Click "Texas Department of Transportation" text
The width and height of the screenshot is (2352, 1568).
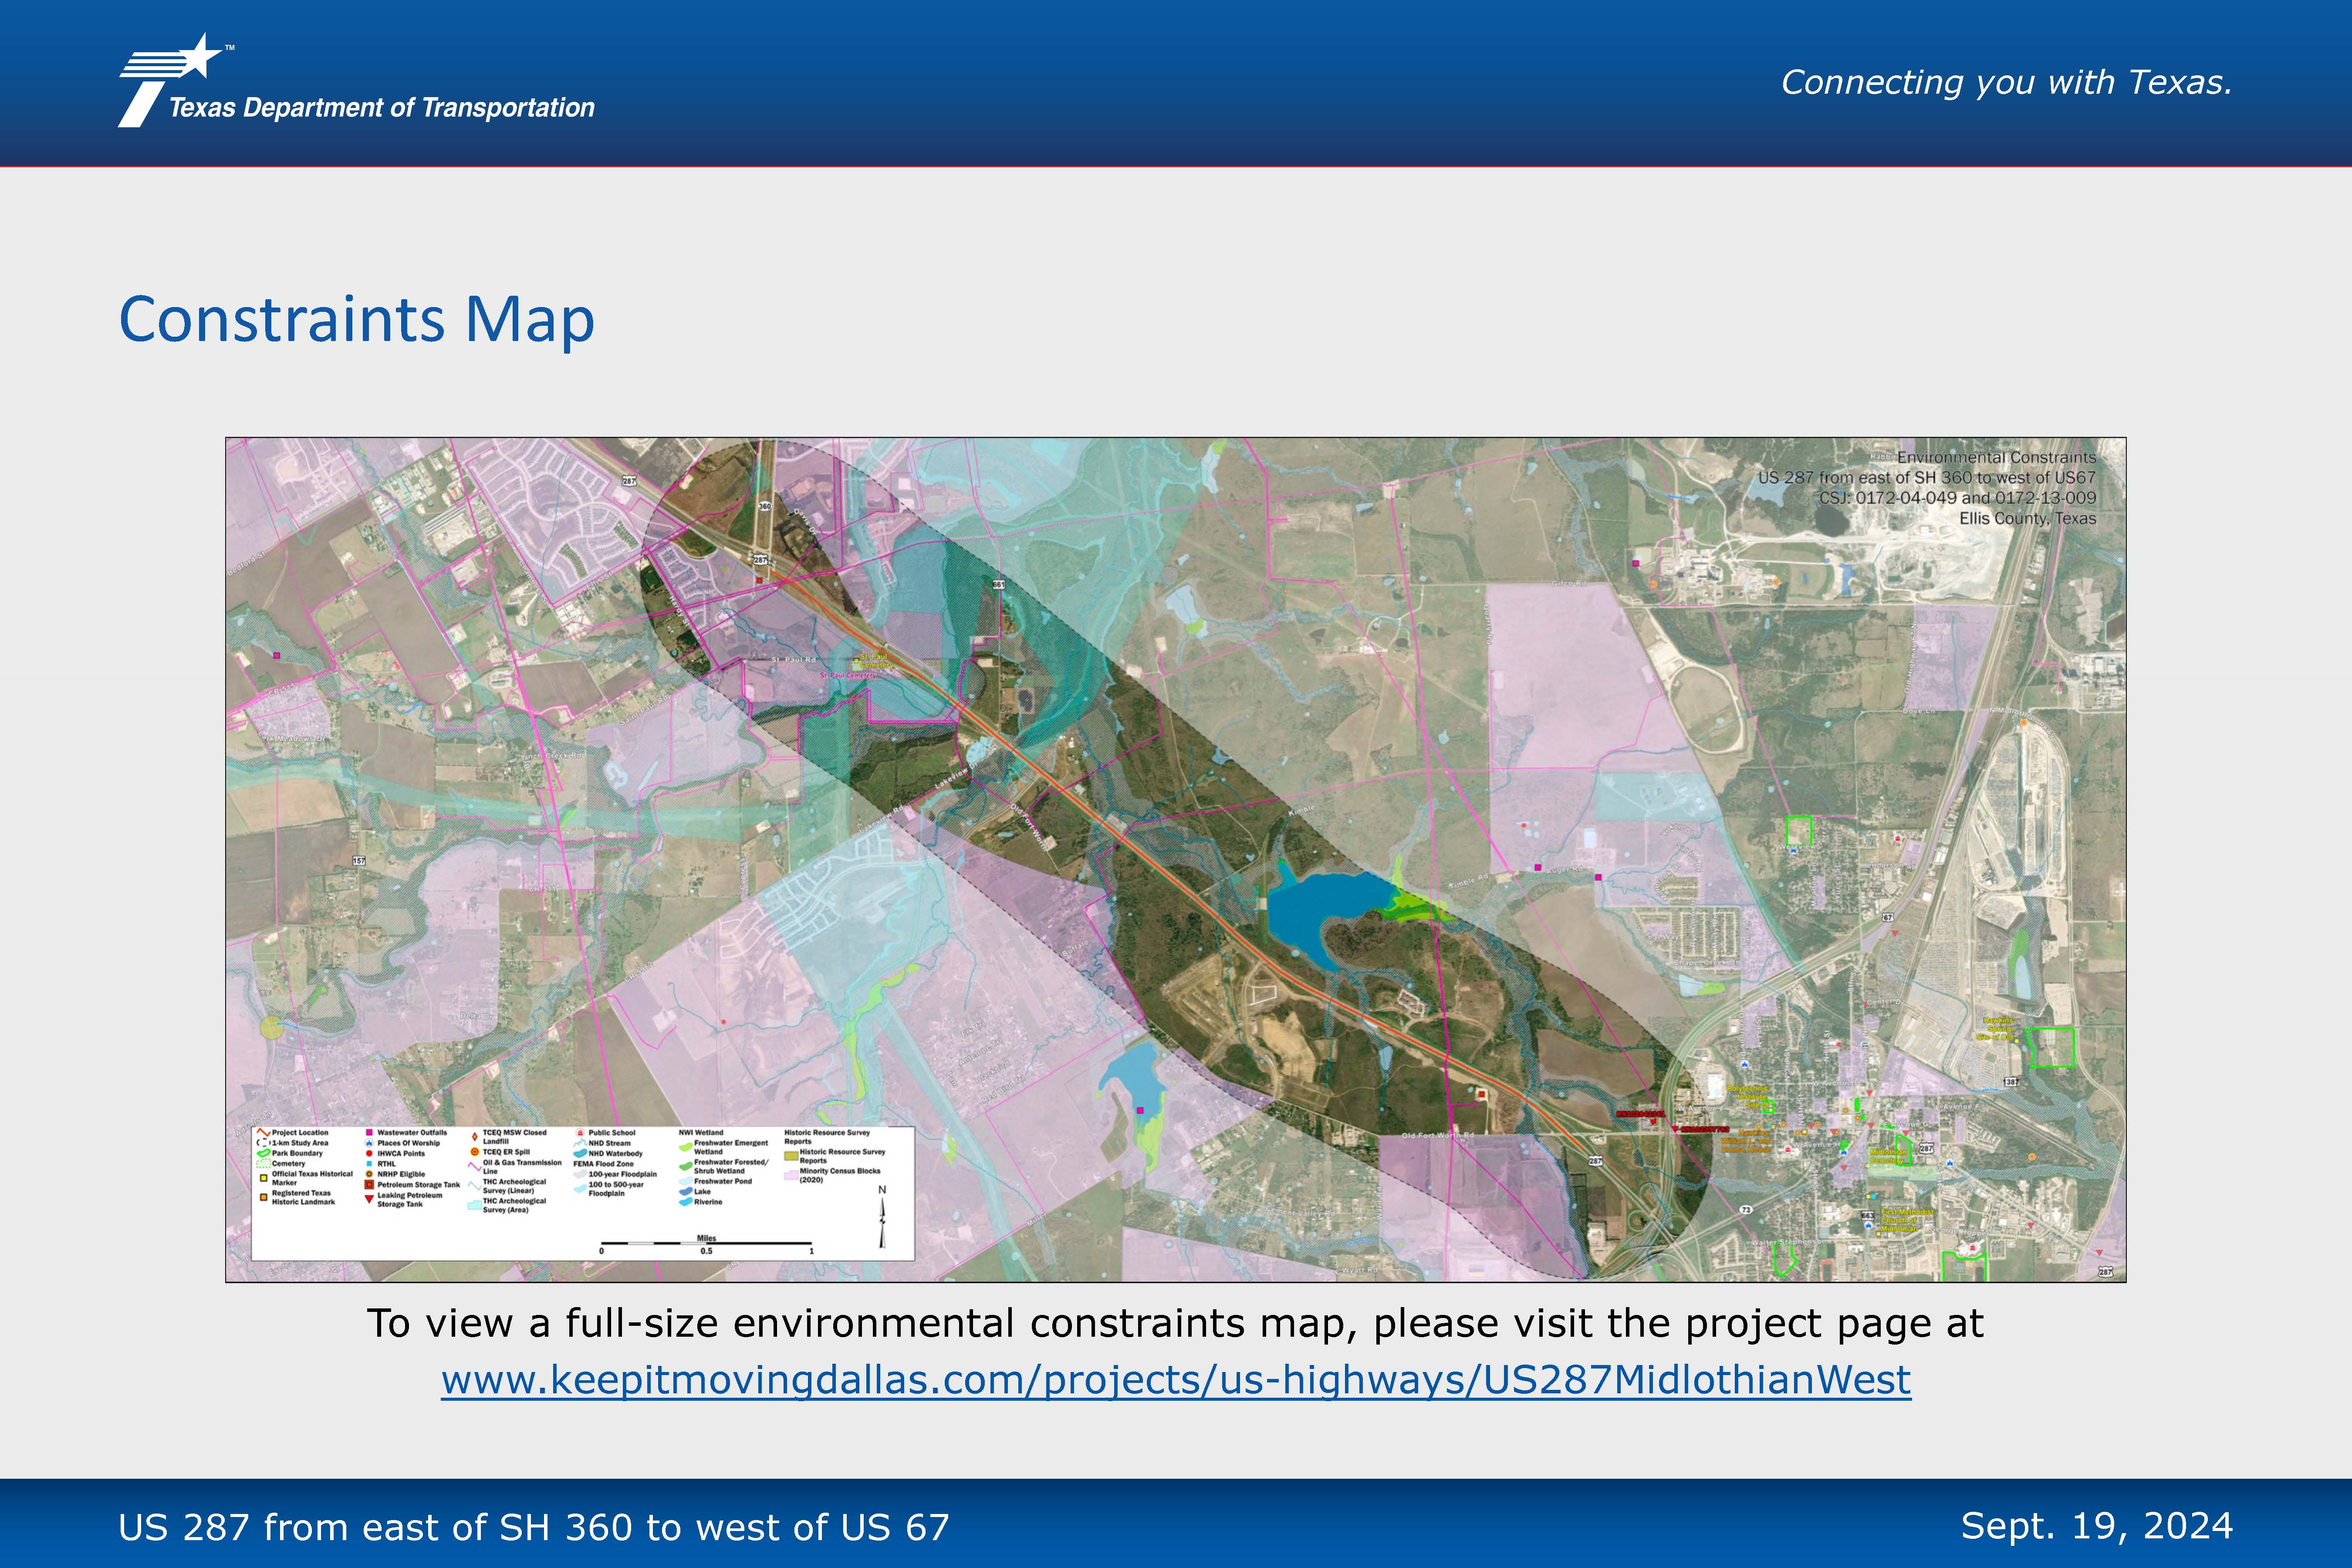382,108
